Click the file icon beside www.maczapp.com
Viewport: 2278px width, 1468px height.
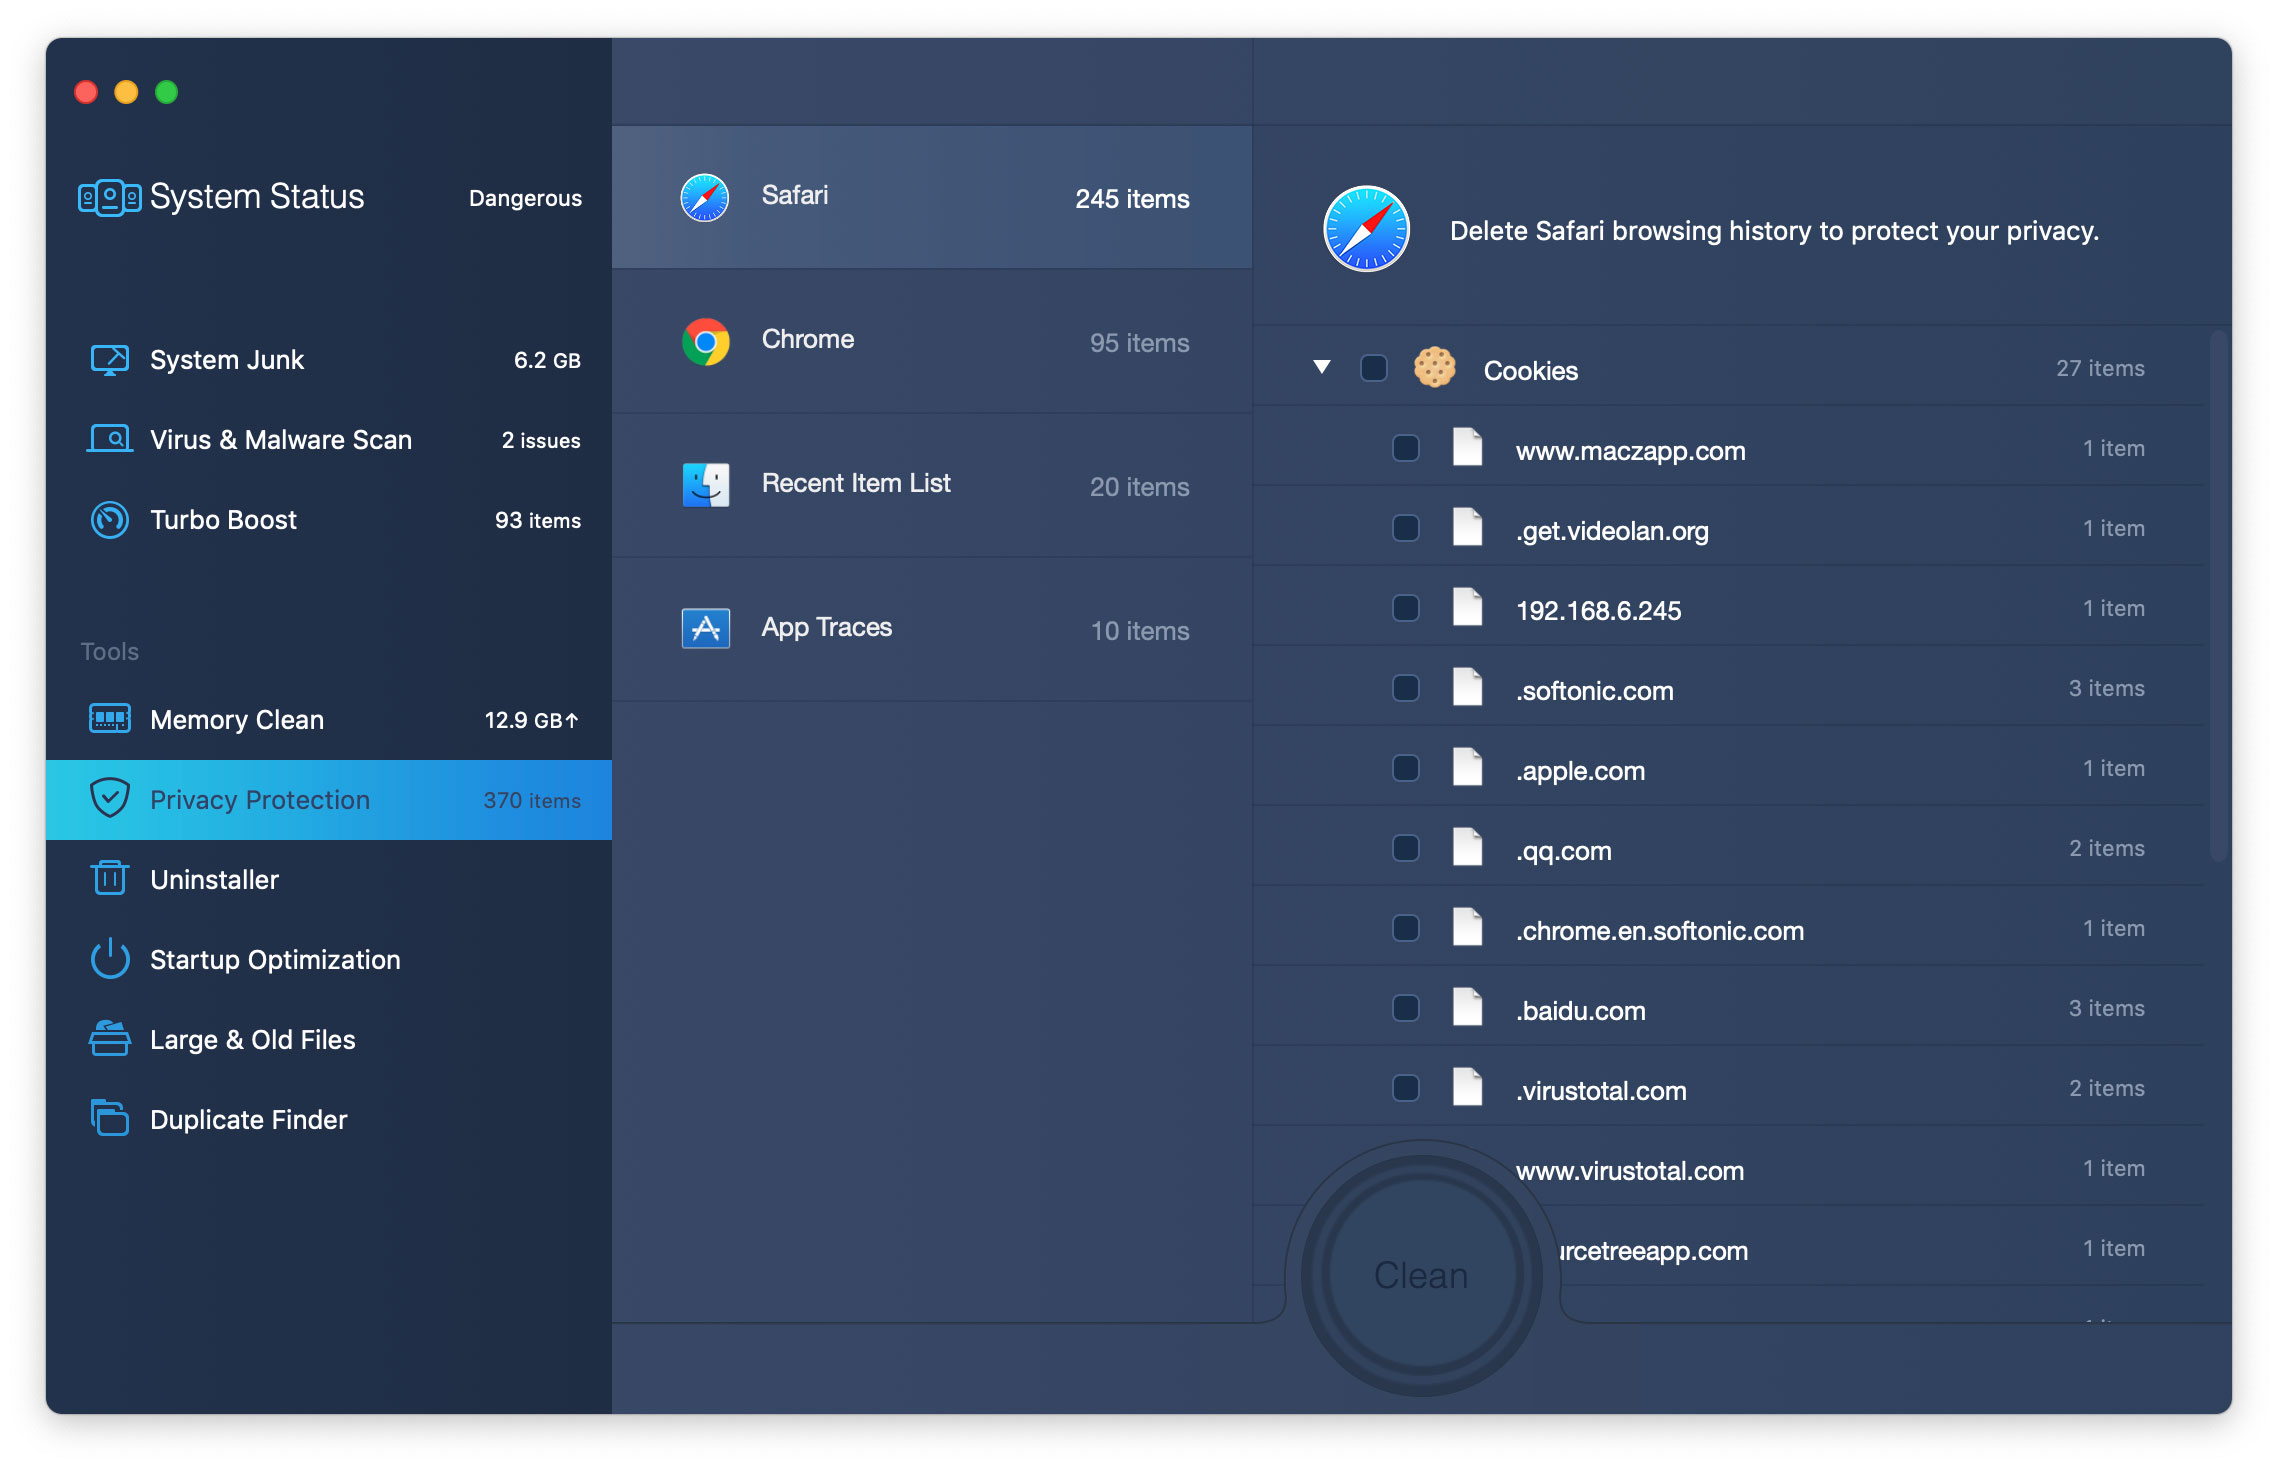tap(1467, 447)
